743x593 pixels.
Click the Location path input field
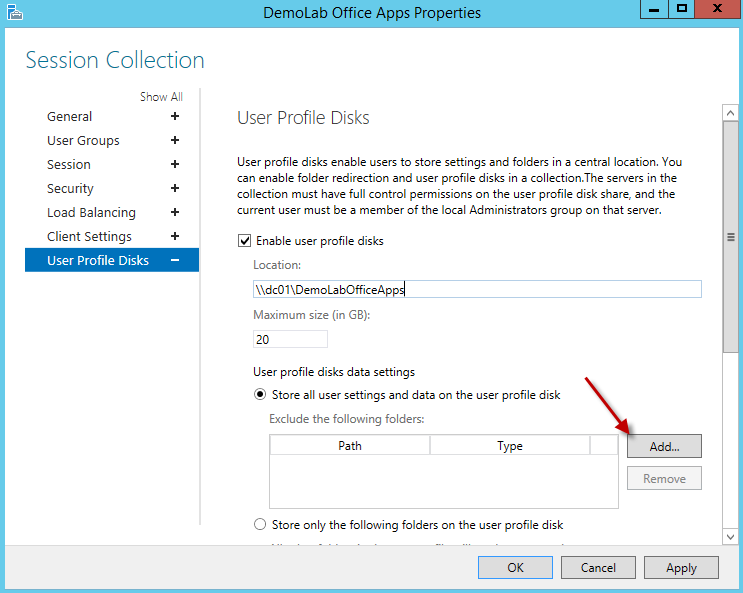click(x=476, y=290)
